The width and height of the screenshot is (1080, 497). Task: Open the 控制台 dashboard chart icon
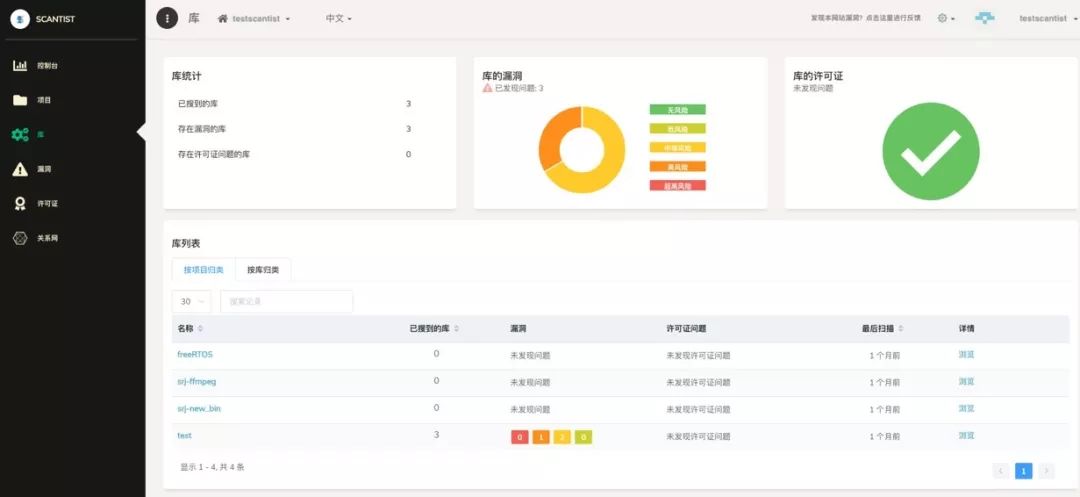point(20,66)
